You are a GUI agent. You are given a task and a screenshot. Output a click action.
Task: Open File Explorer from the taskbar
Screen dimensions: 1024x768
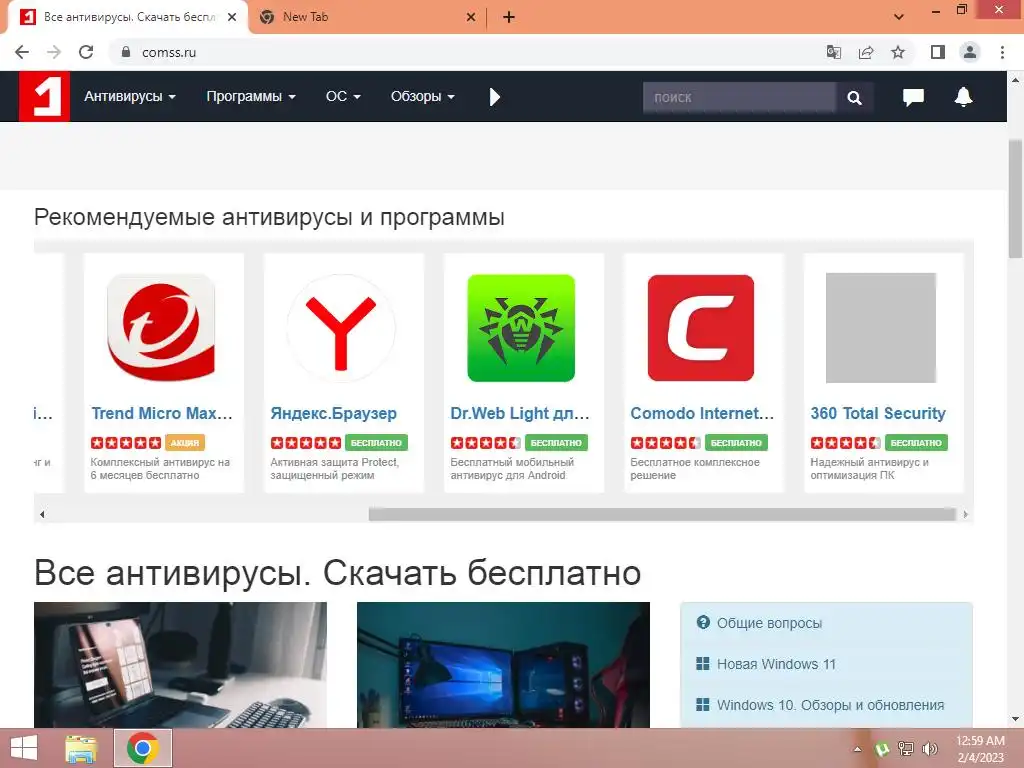pos(82,748)
